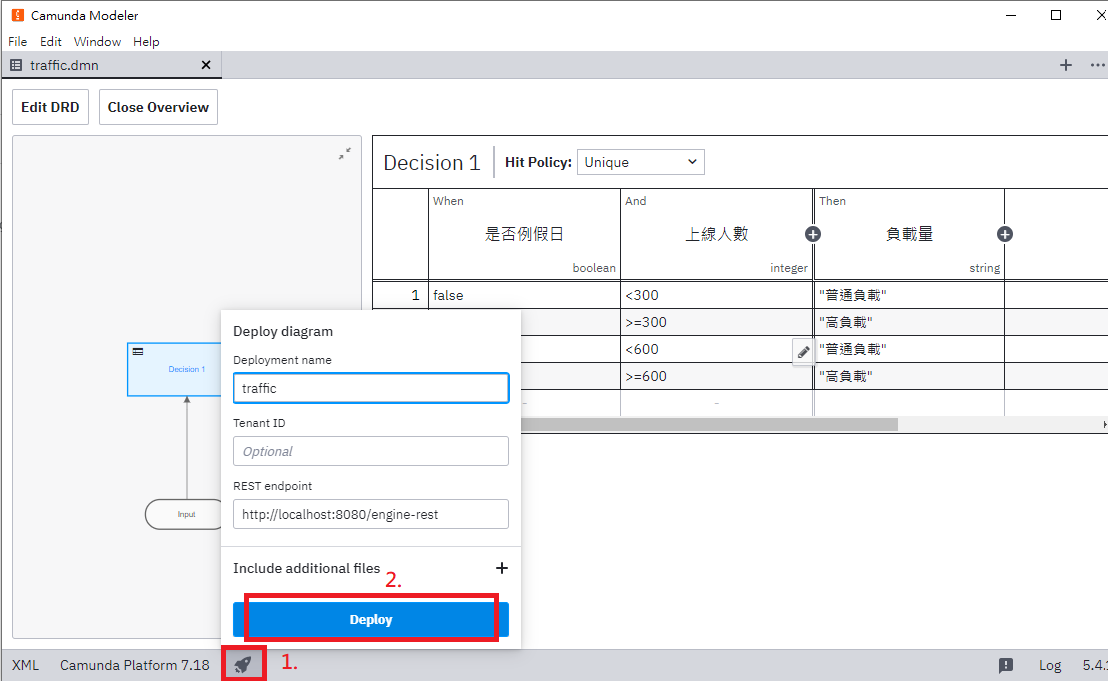Click the rocket deploy icon in status bar
Screen dimensions: 1108x681
[243, 665]
